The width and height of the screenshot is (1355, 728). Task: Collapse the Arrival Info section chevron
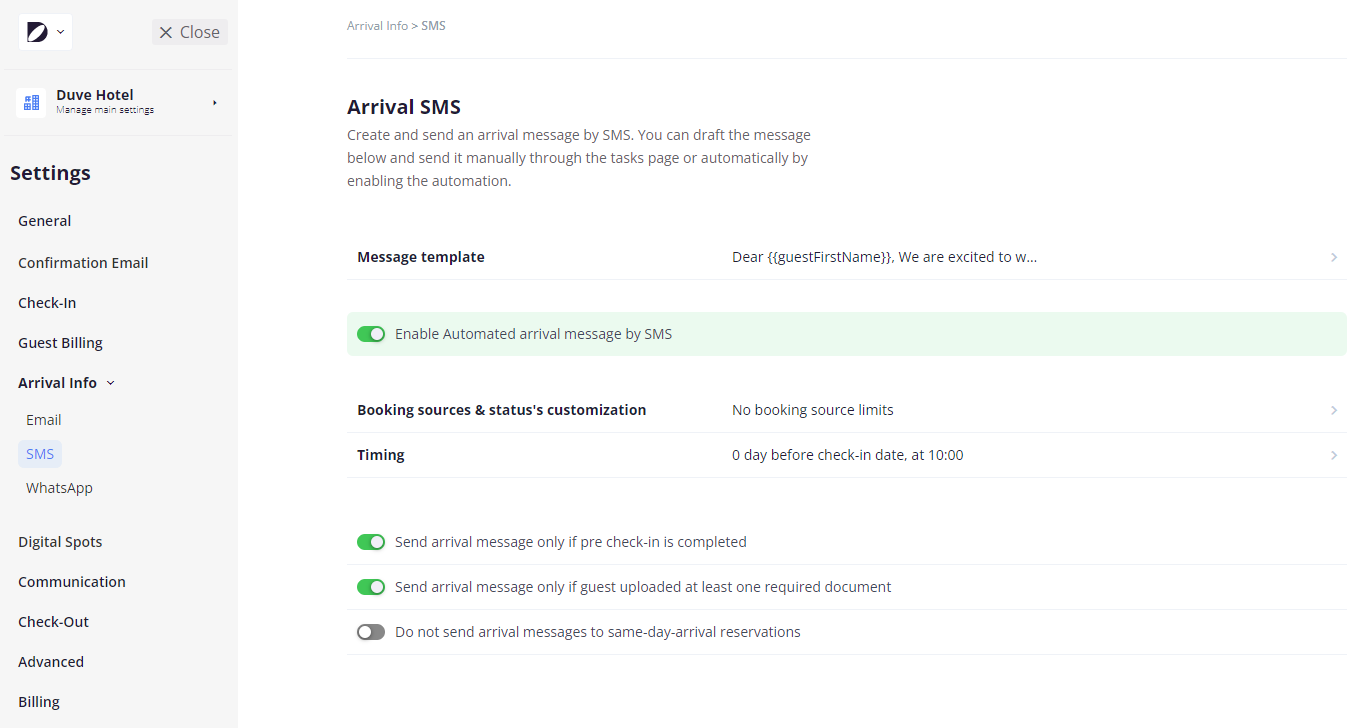(111, 382)
